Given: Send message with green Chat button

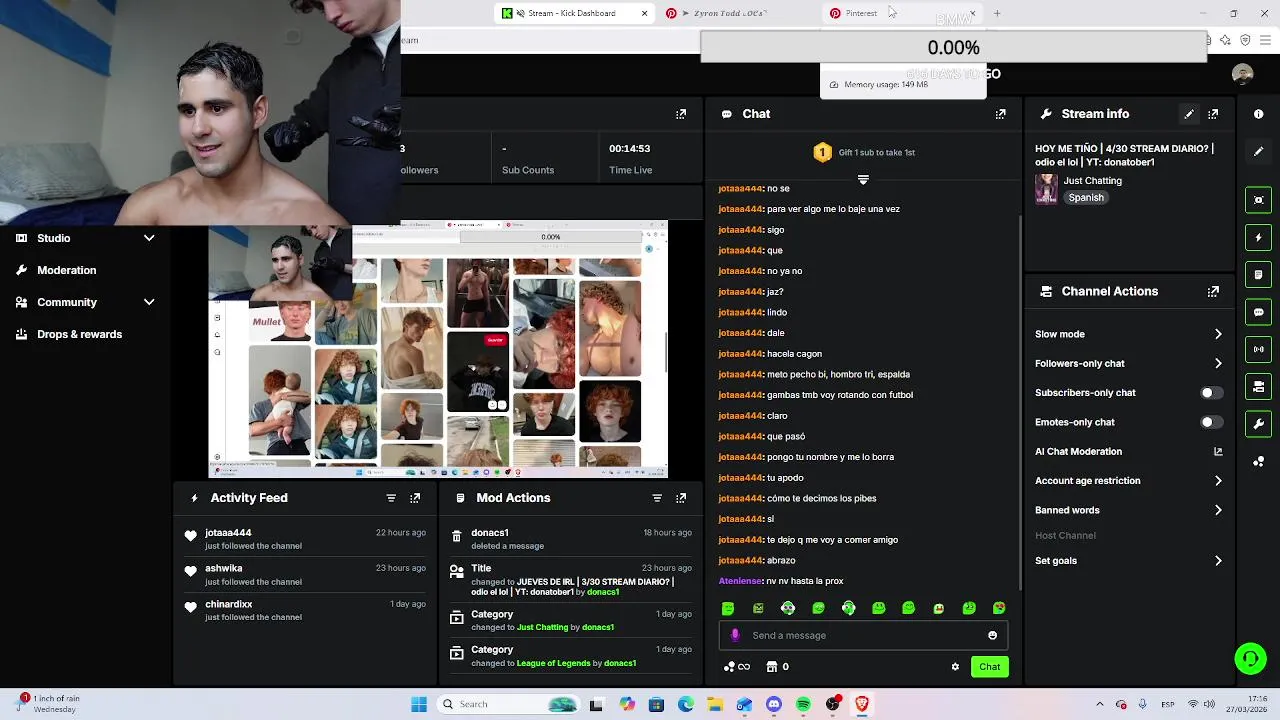Looking at the screenshot, I should pyautogui.click(x=989, y=667).
